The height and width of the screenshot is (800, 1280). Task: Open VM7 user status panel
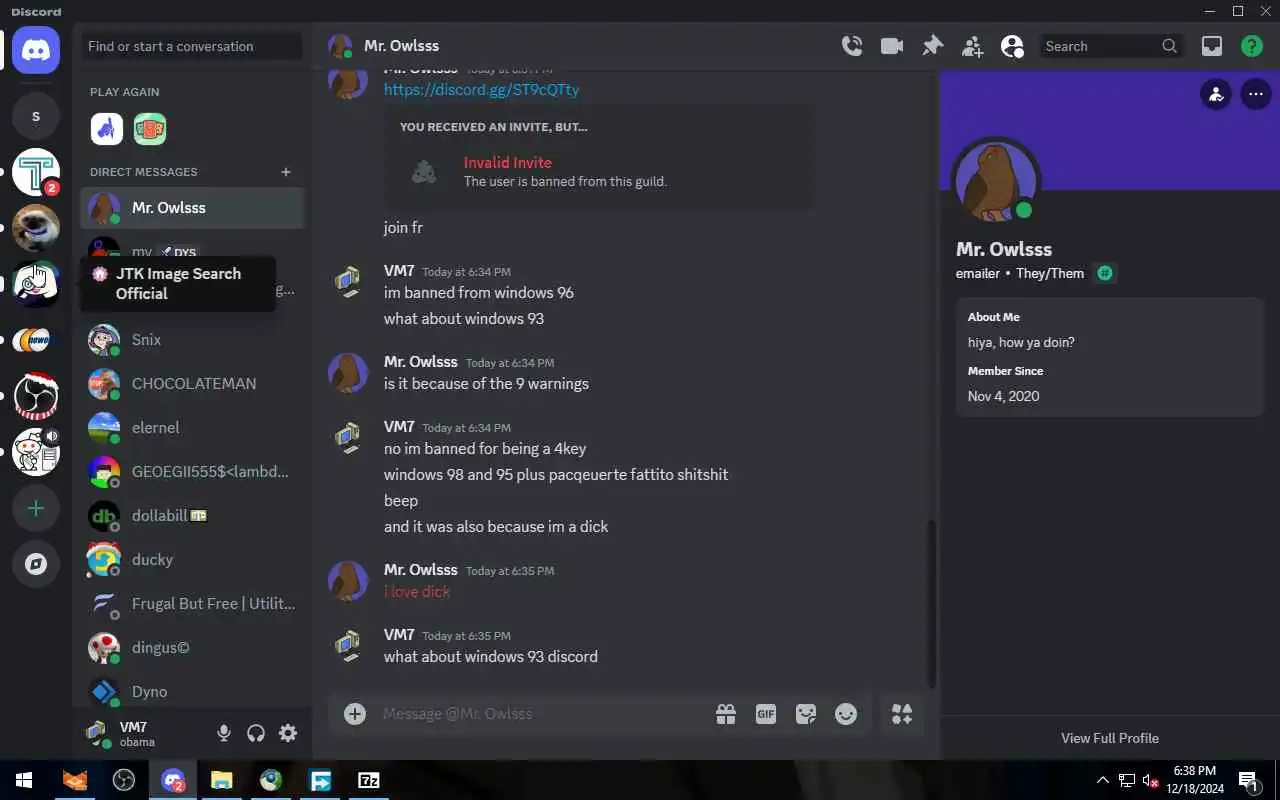pyautogui.click(x=142, y=734)
